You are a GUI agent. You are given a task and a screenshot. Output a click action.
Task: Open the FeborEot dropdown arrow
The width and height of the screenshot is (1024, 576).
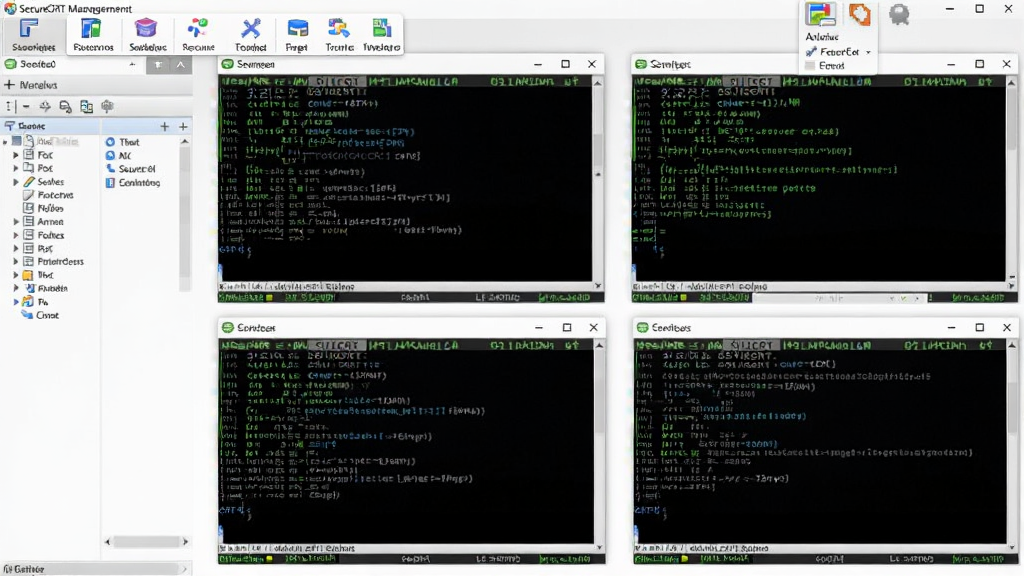(868, 52)
